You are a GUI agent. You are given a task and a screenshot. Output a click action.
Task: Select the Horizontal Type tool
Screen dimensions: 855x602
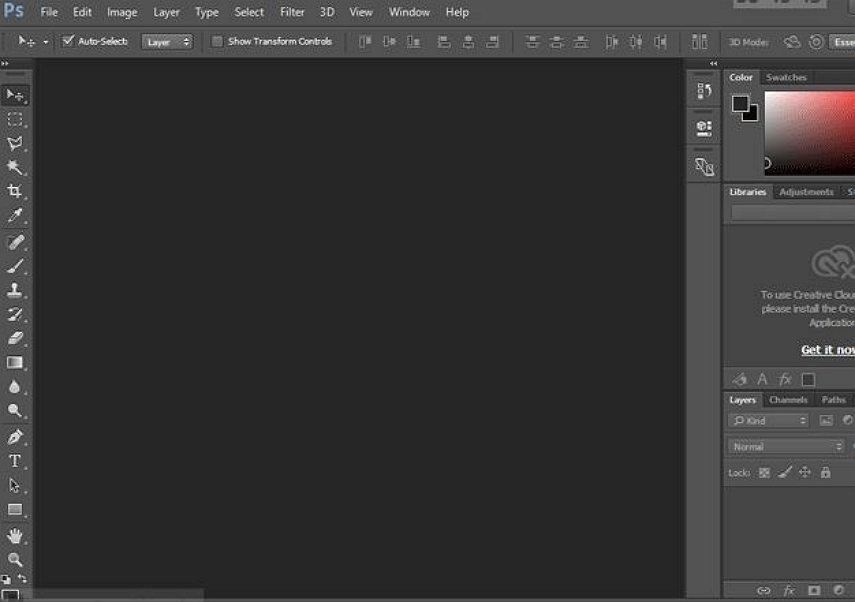[15, 461]
